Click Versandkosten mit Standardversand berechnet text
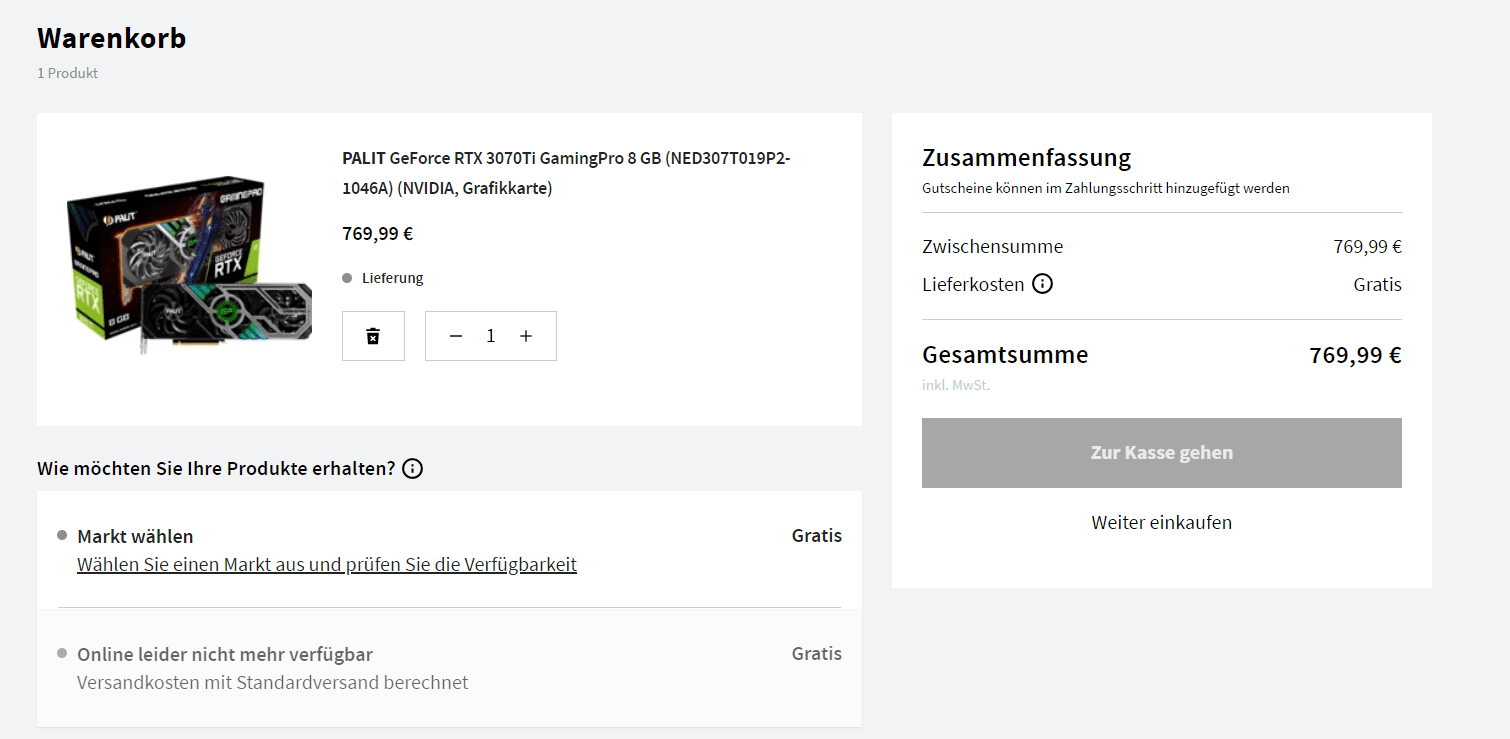 tap(272, 683)
